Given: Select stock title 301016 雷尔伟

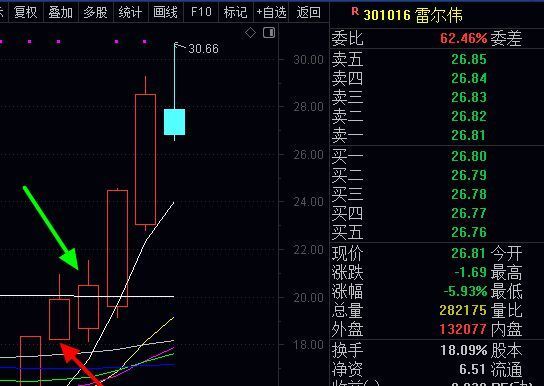Looking at the screenshot, I should 413,15.
